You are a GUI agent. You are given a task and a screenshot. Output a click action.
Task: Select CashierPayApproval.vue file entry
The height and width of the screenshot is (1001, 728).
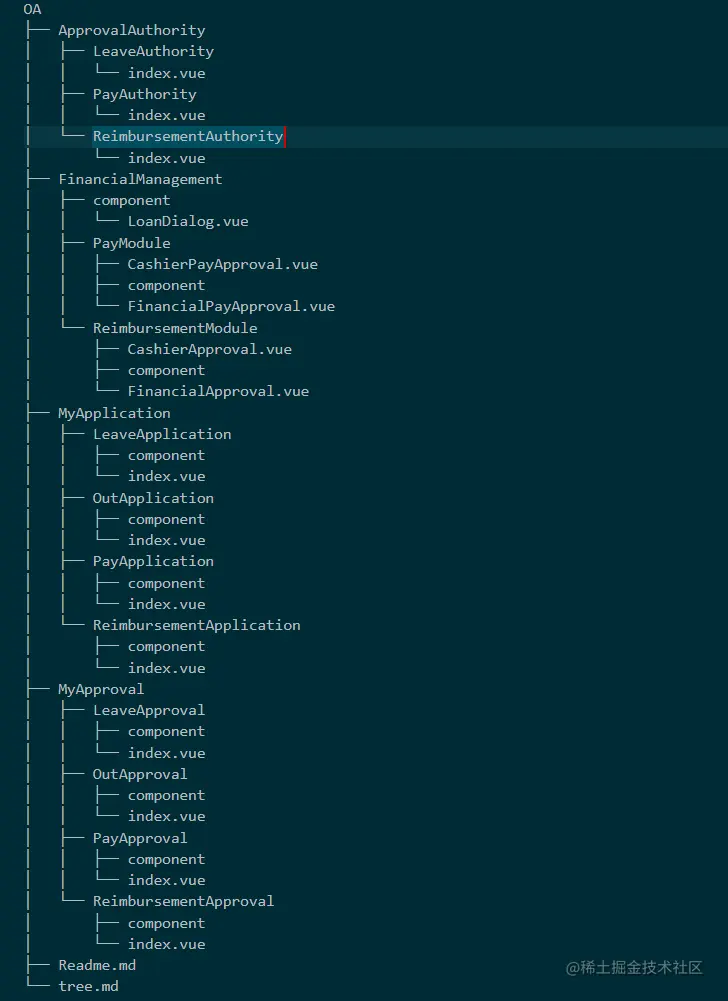(222, 264)
